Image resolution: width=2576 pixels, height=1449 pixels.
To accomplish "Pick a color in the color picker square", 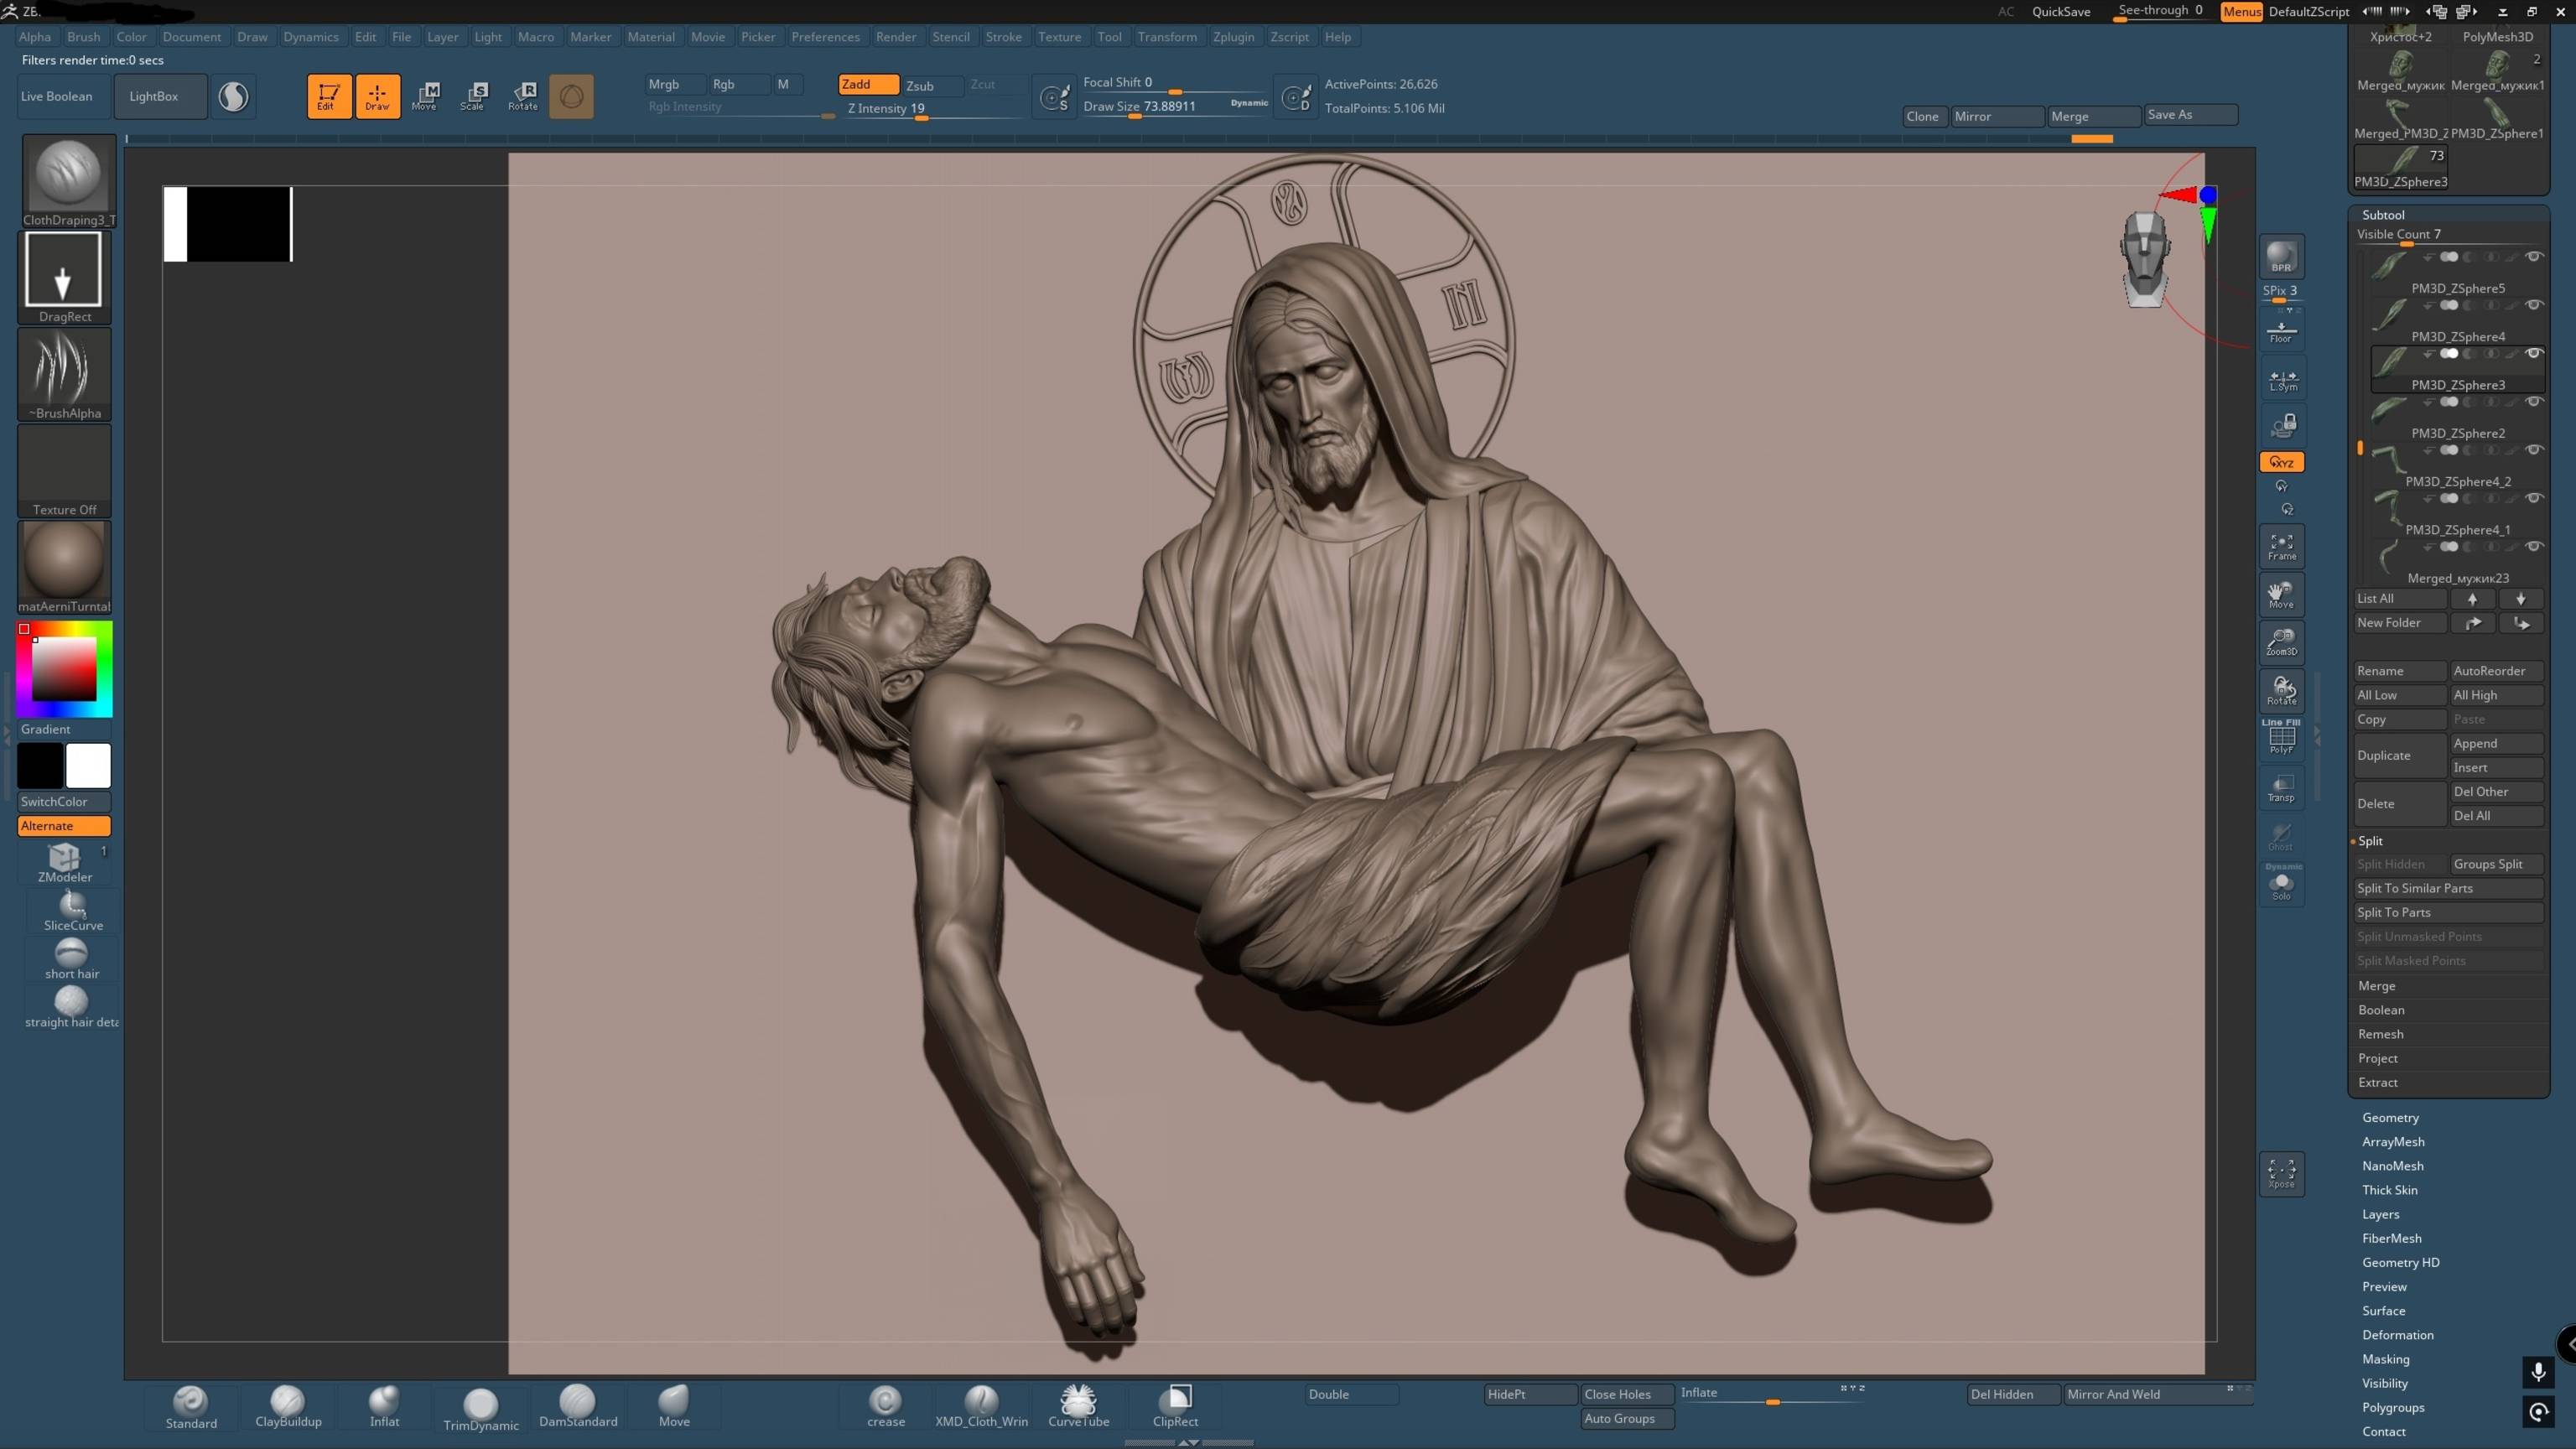I will (64, 669).
